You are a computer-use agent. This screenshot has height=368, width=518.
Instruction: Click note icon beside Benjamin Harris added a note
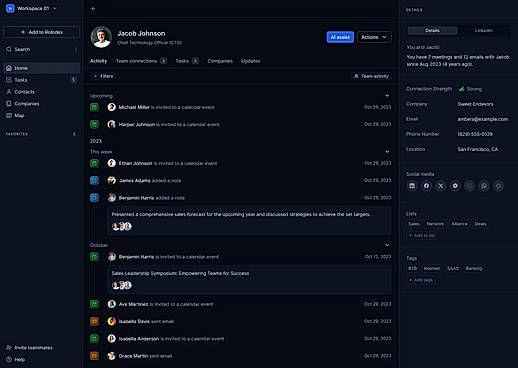[94, 198]
